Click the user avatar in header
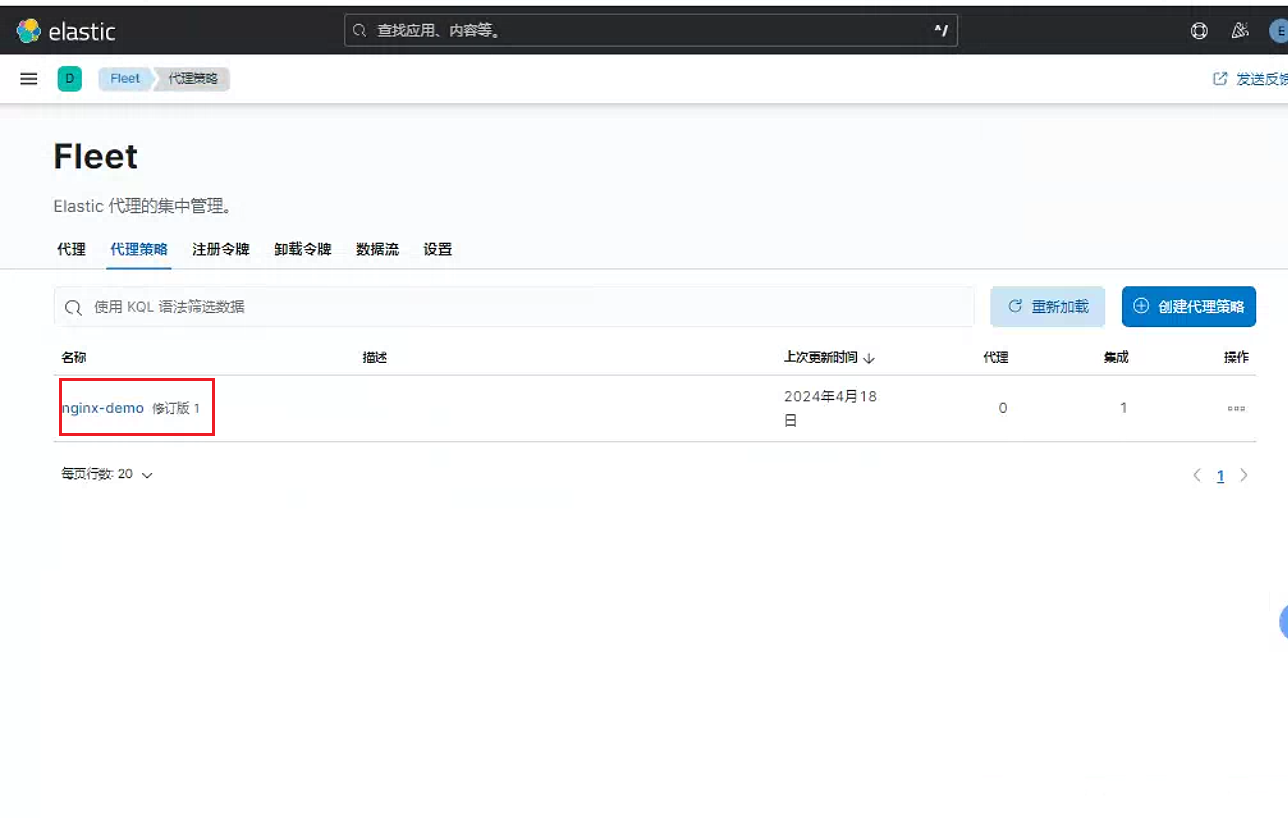The height and width of the screenshot is (818, 1288). coord(1279,31)
